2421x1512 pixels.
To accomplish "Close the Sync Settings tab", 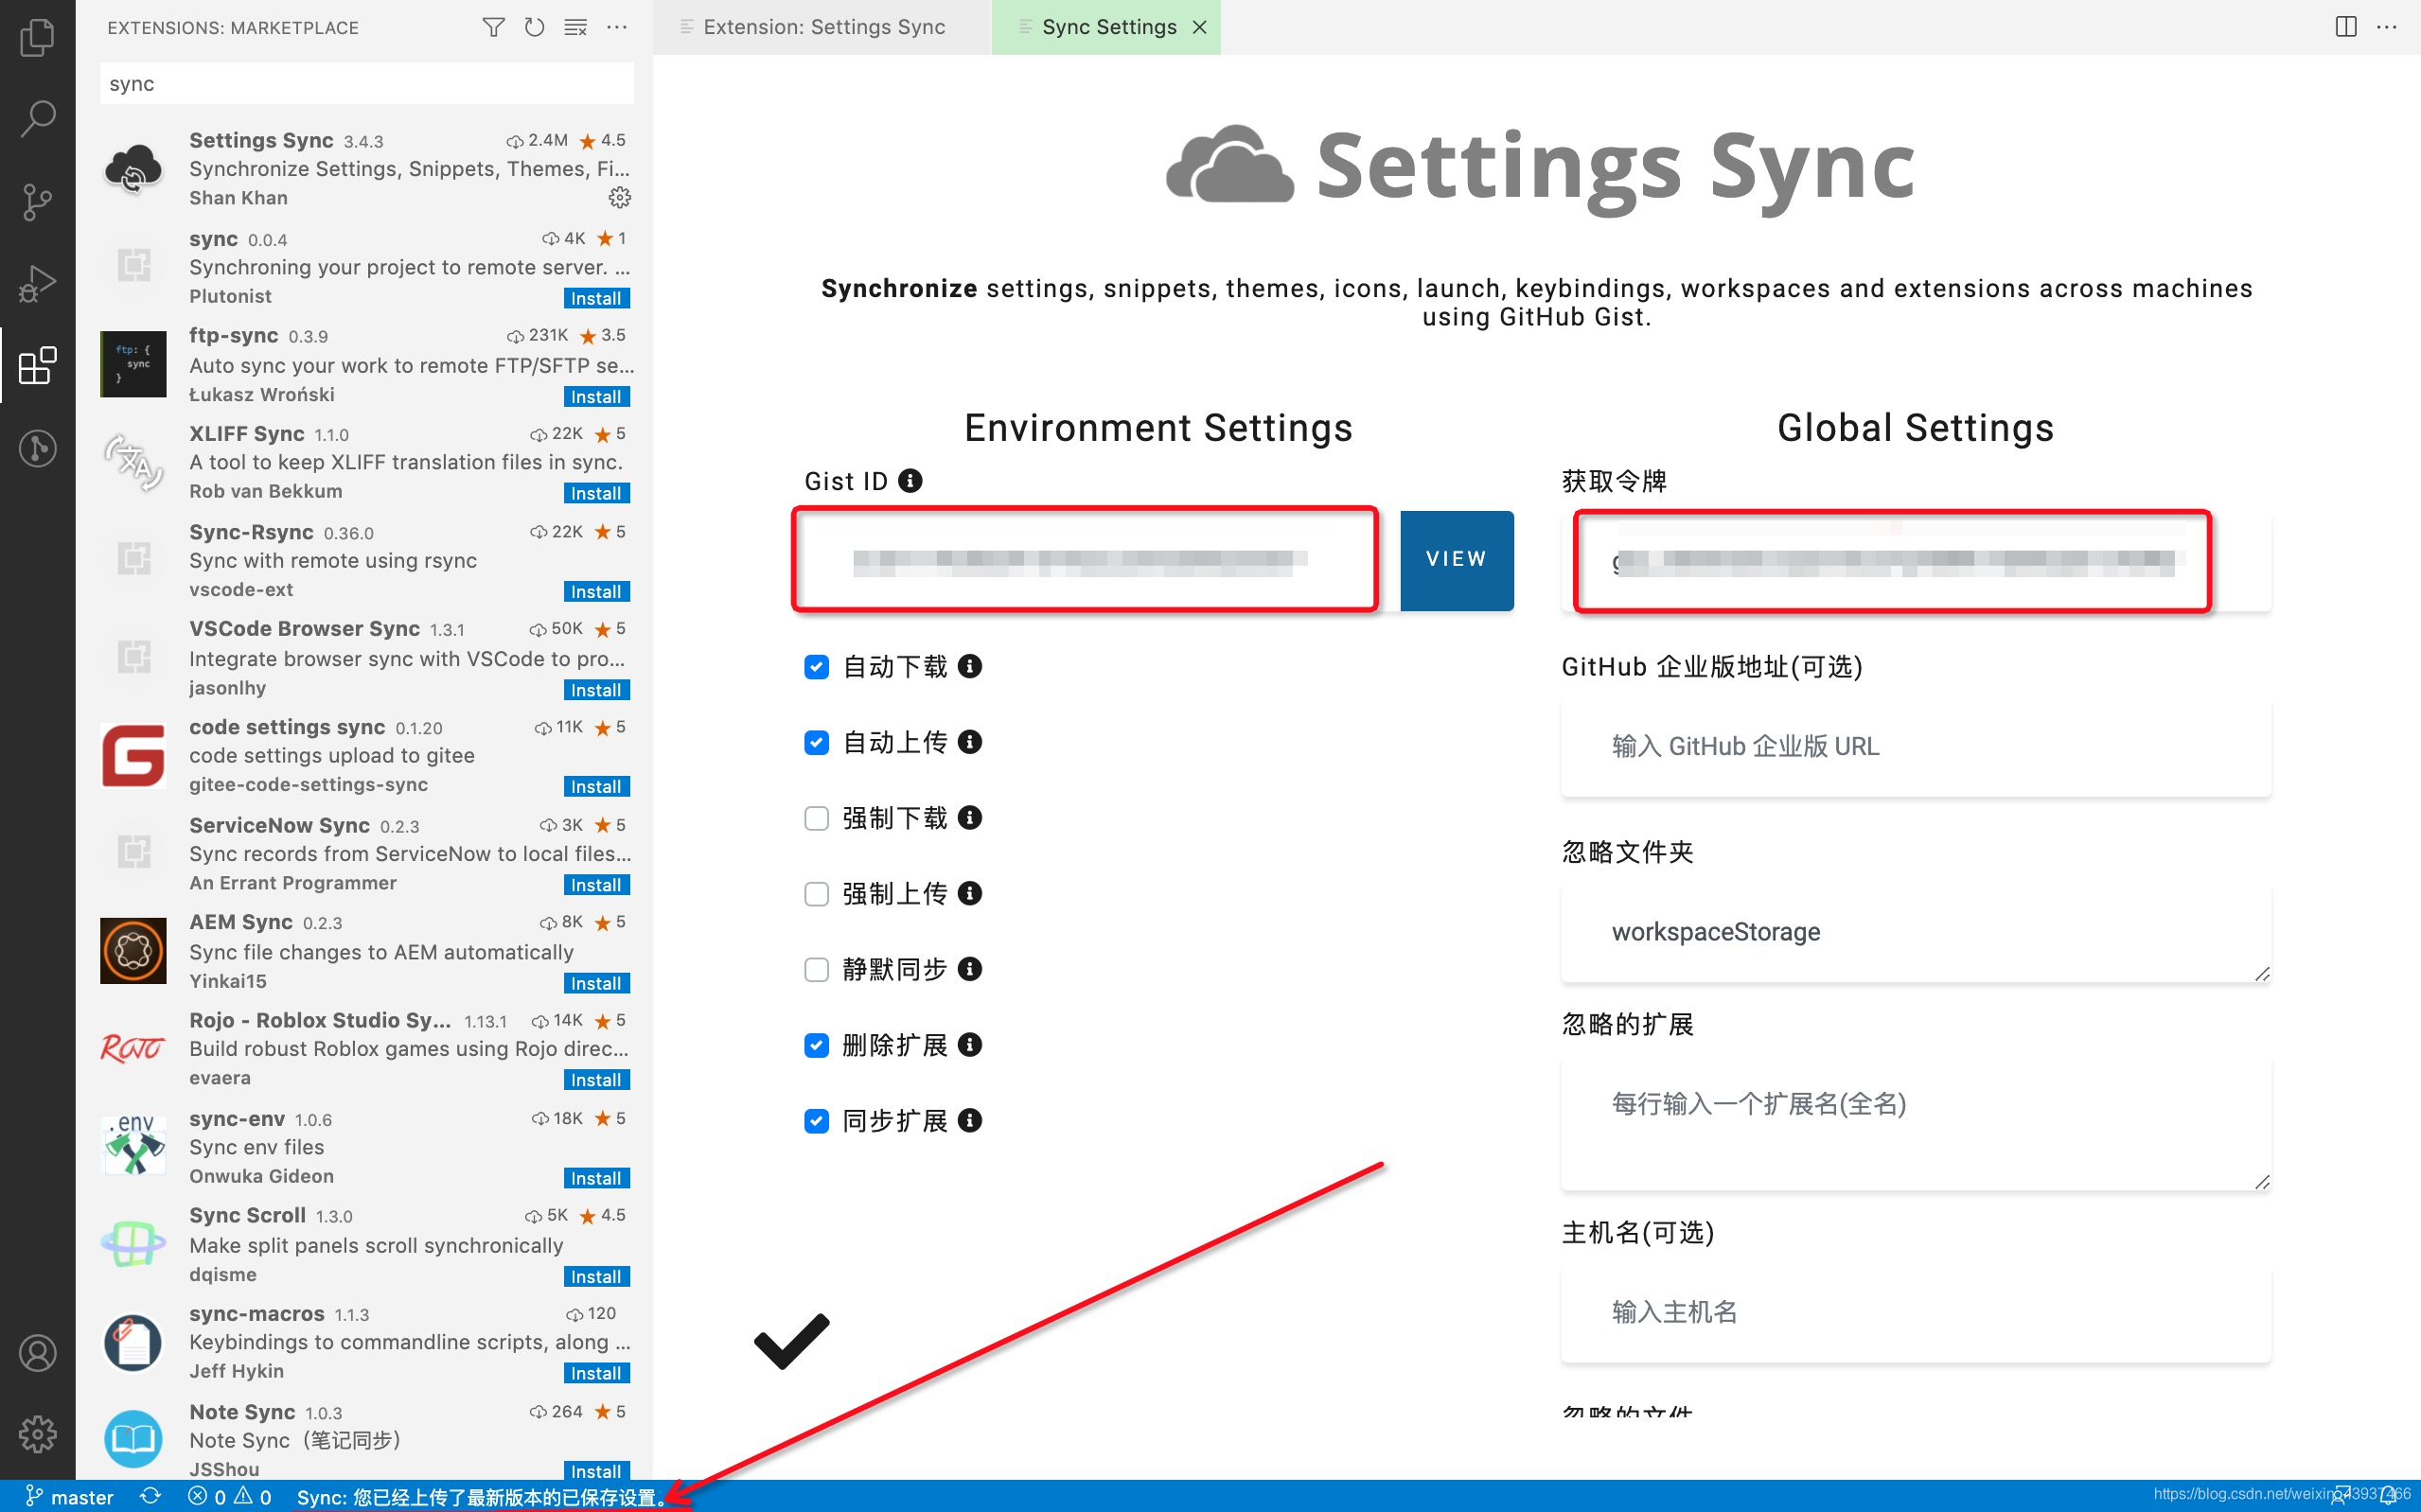I will (x=1200, y=27).
